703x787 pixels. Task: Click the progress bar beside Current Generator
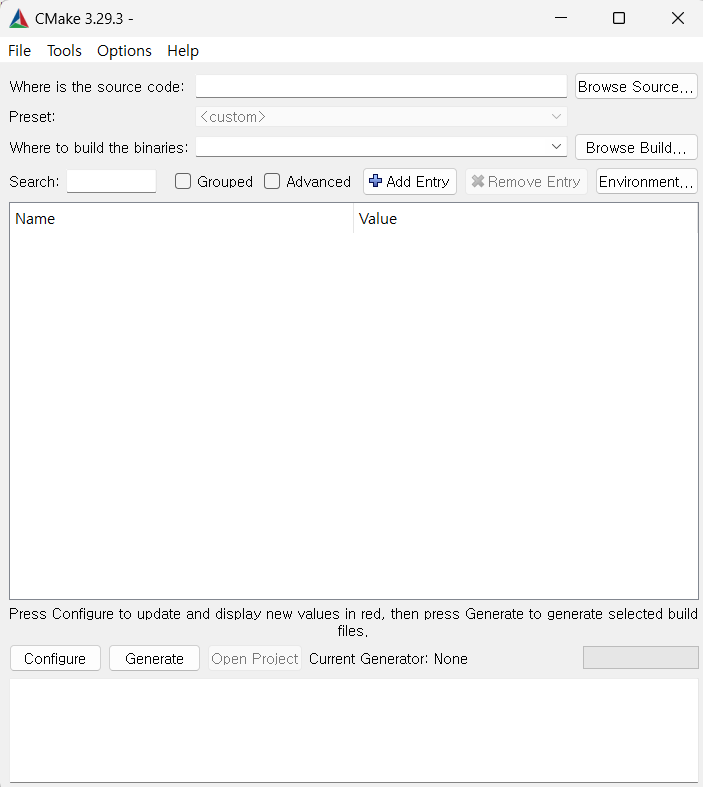click(640, 658)
